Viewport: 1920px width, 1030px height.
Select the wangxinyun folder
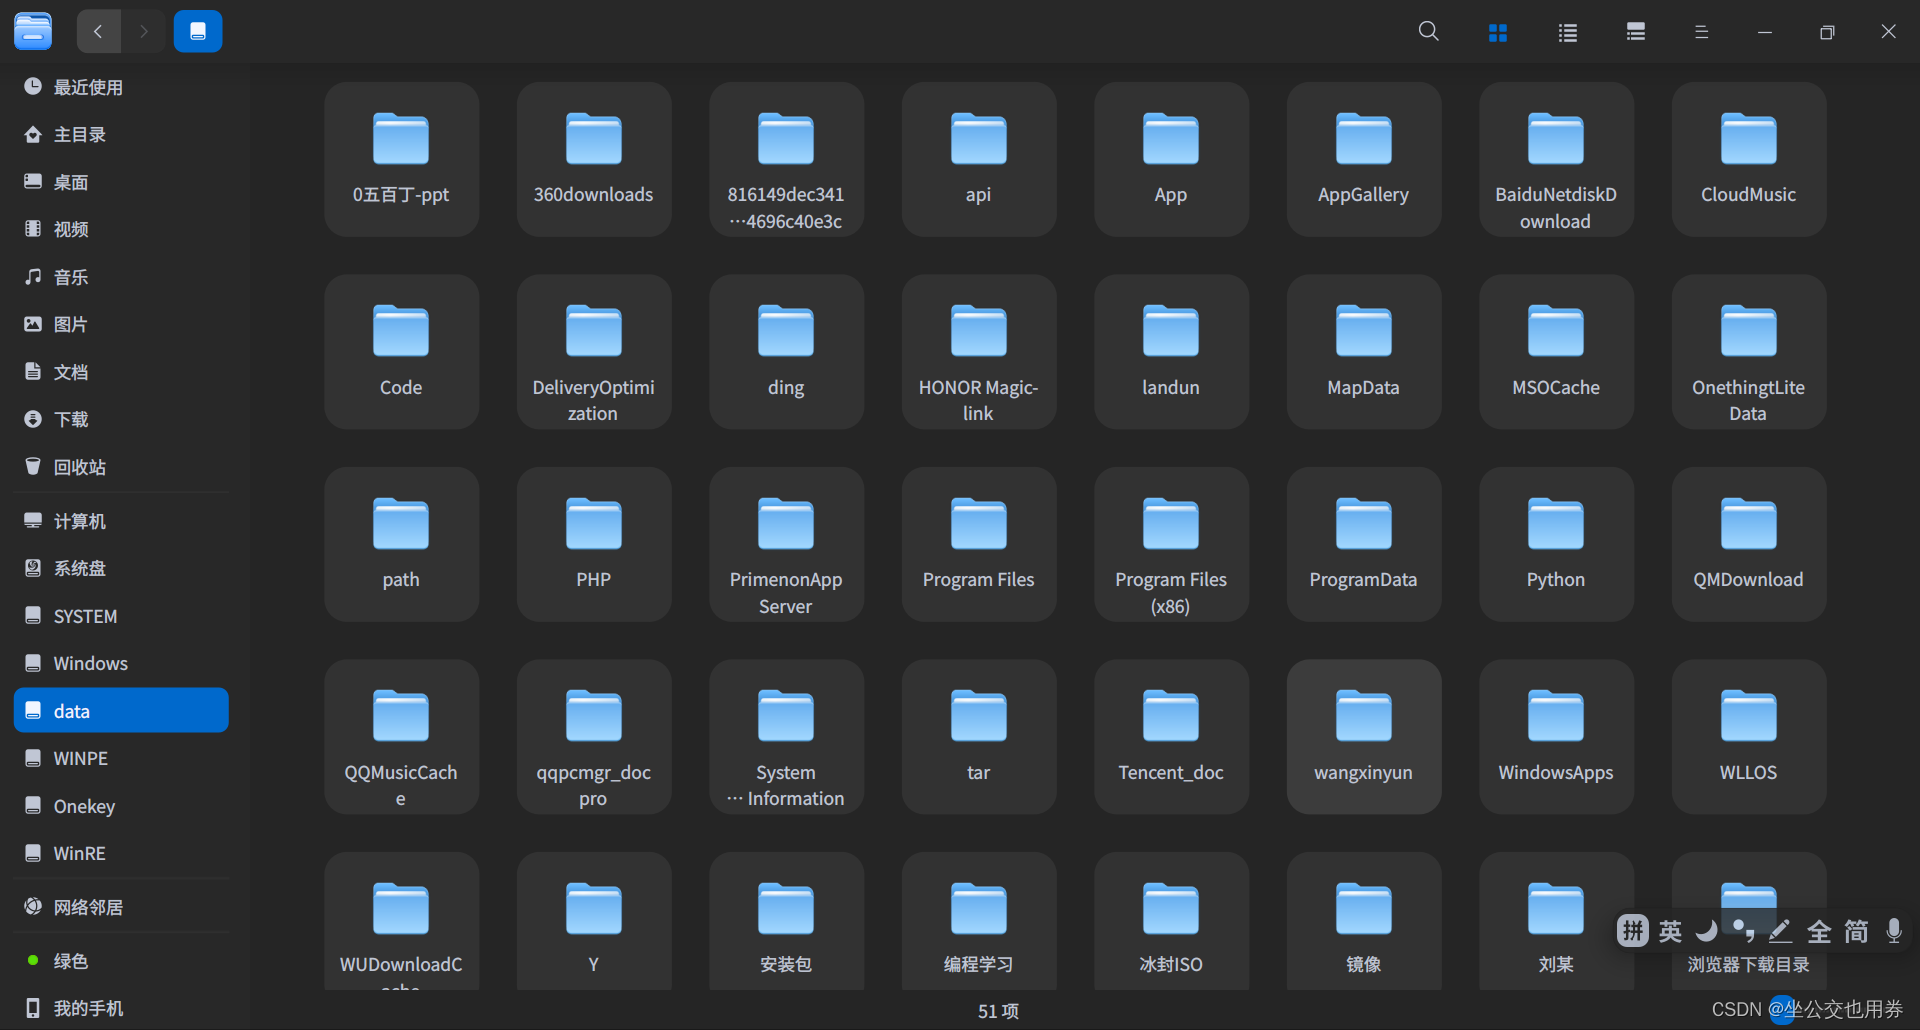point(1364,737)
